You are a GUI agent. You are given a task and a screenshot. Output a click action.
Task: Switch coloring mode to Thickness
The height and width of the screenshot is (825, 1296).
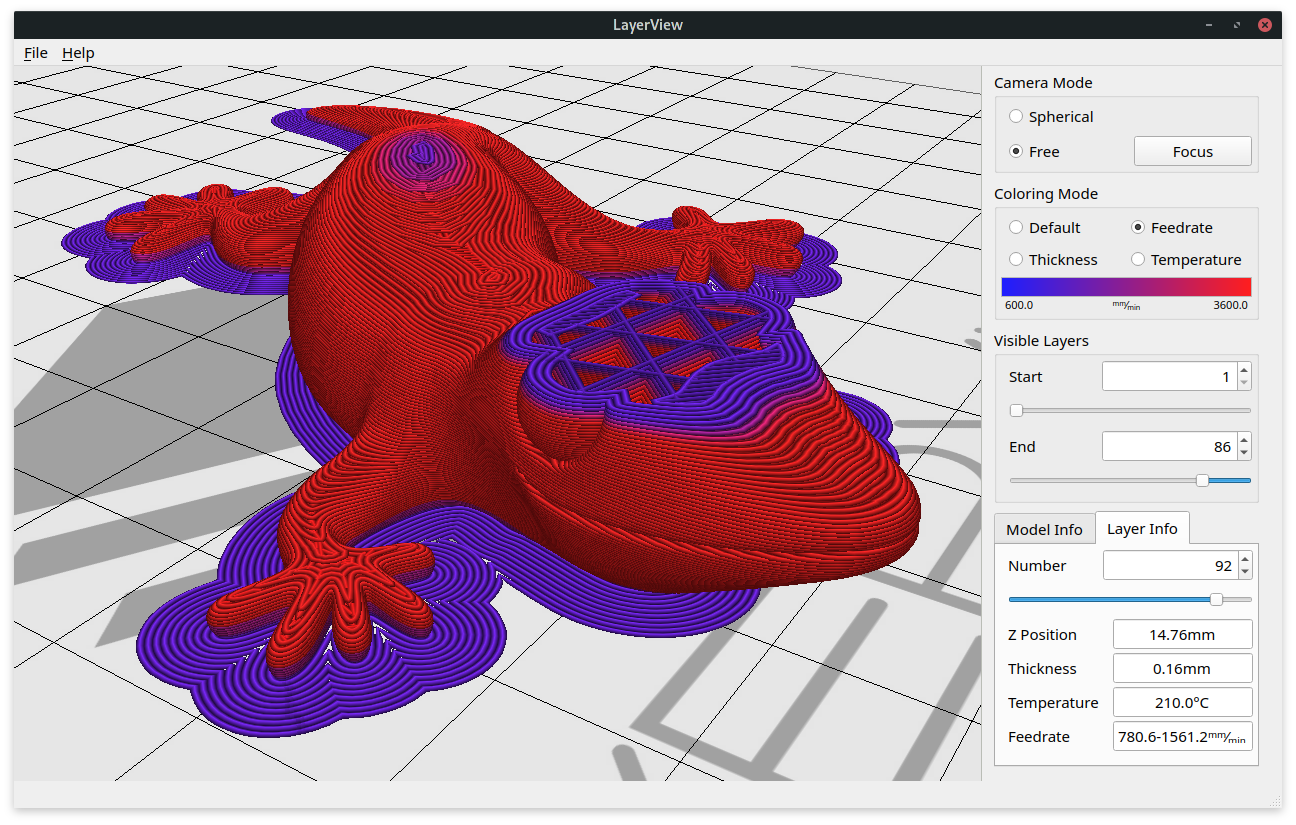click(x=1016, y=260)
